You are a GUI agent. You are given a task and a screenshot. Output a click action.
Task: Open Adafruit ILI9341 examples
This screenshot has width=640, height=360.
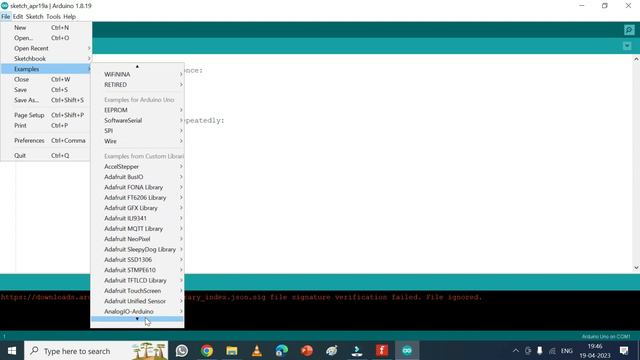point(138,218)
